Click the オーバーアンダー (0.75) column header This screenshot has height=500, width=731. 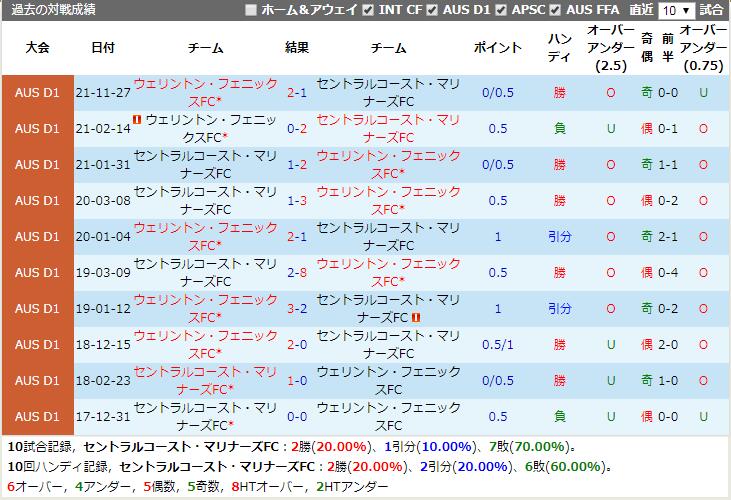pos(703,48)
